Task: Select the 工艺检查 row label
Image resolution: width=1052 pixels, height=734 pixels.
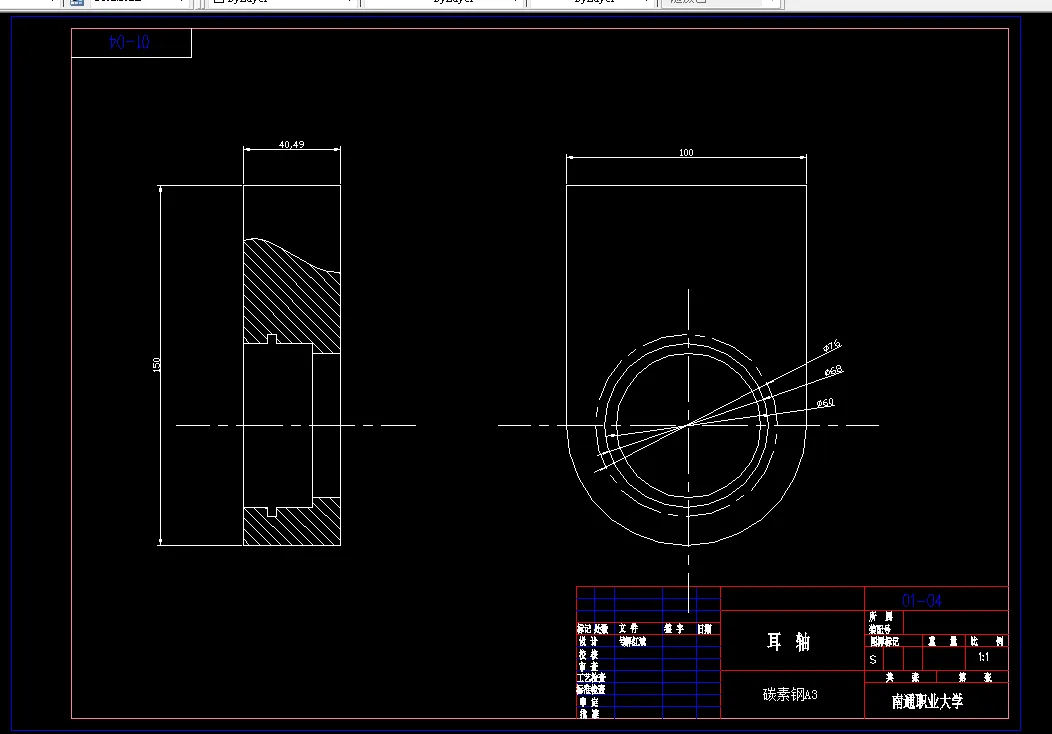Action: pyautogui.click(x=591, y=678)
